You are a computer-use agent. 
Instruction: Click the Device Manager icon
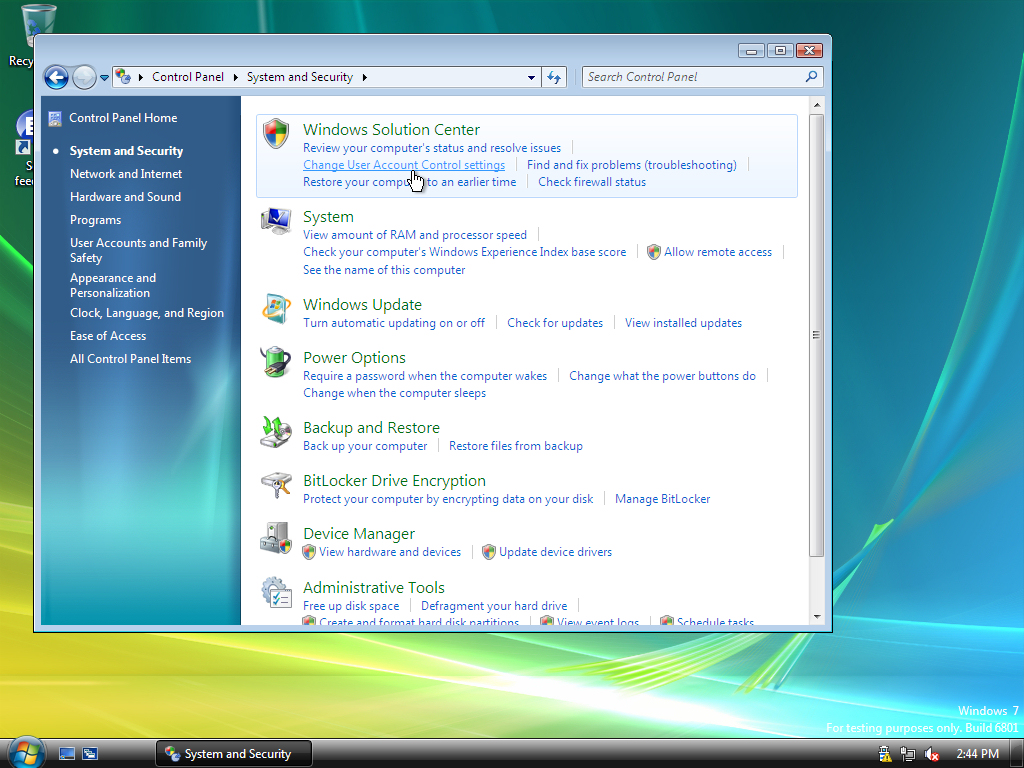tap(276, 537)
